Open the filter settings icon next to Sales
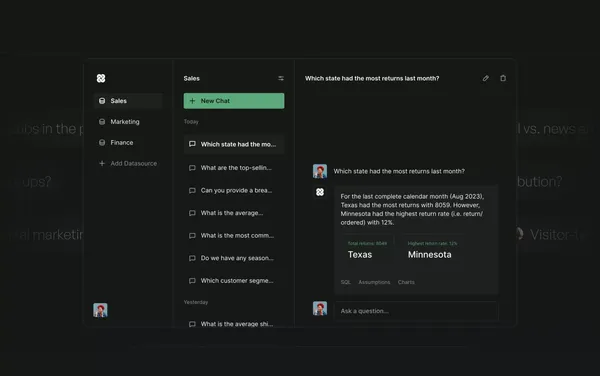 (x=281, y=78)
